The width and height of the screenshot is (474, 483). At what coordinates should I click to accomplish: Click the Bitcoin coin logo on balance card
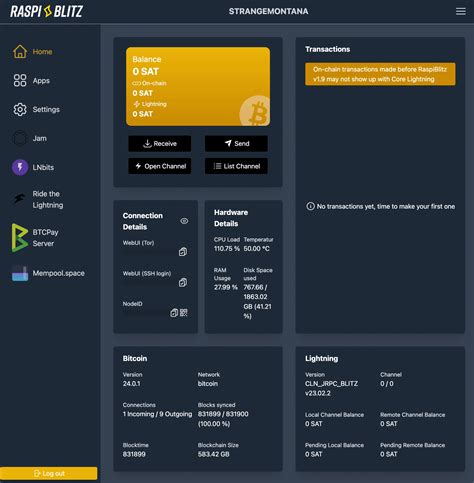tap(256, 111)
